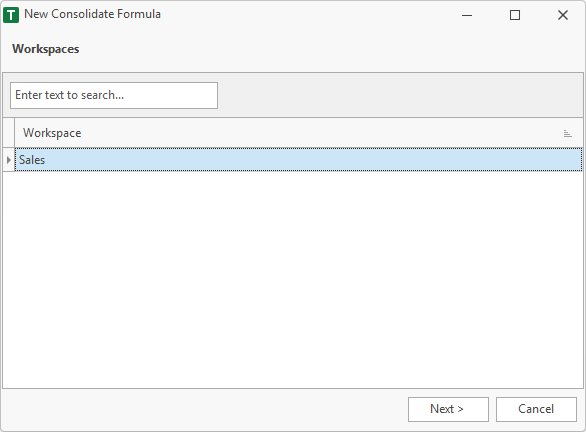Focus the 'Enter text to search...' field

[x=114, y=96]
